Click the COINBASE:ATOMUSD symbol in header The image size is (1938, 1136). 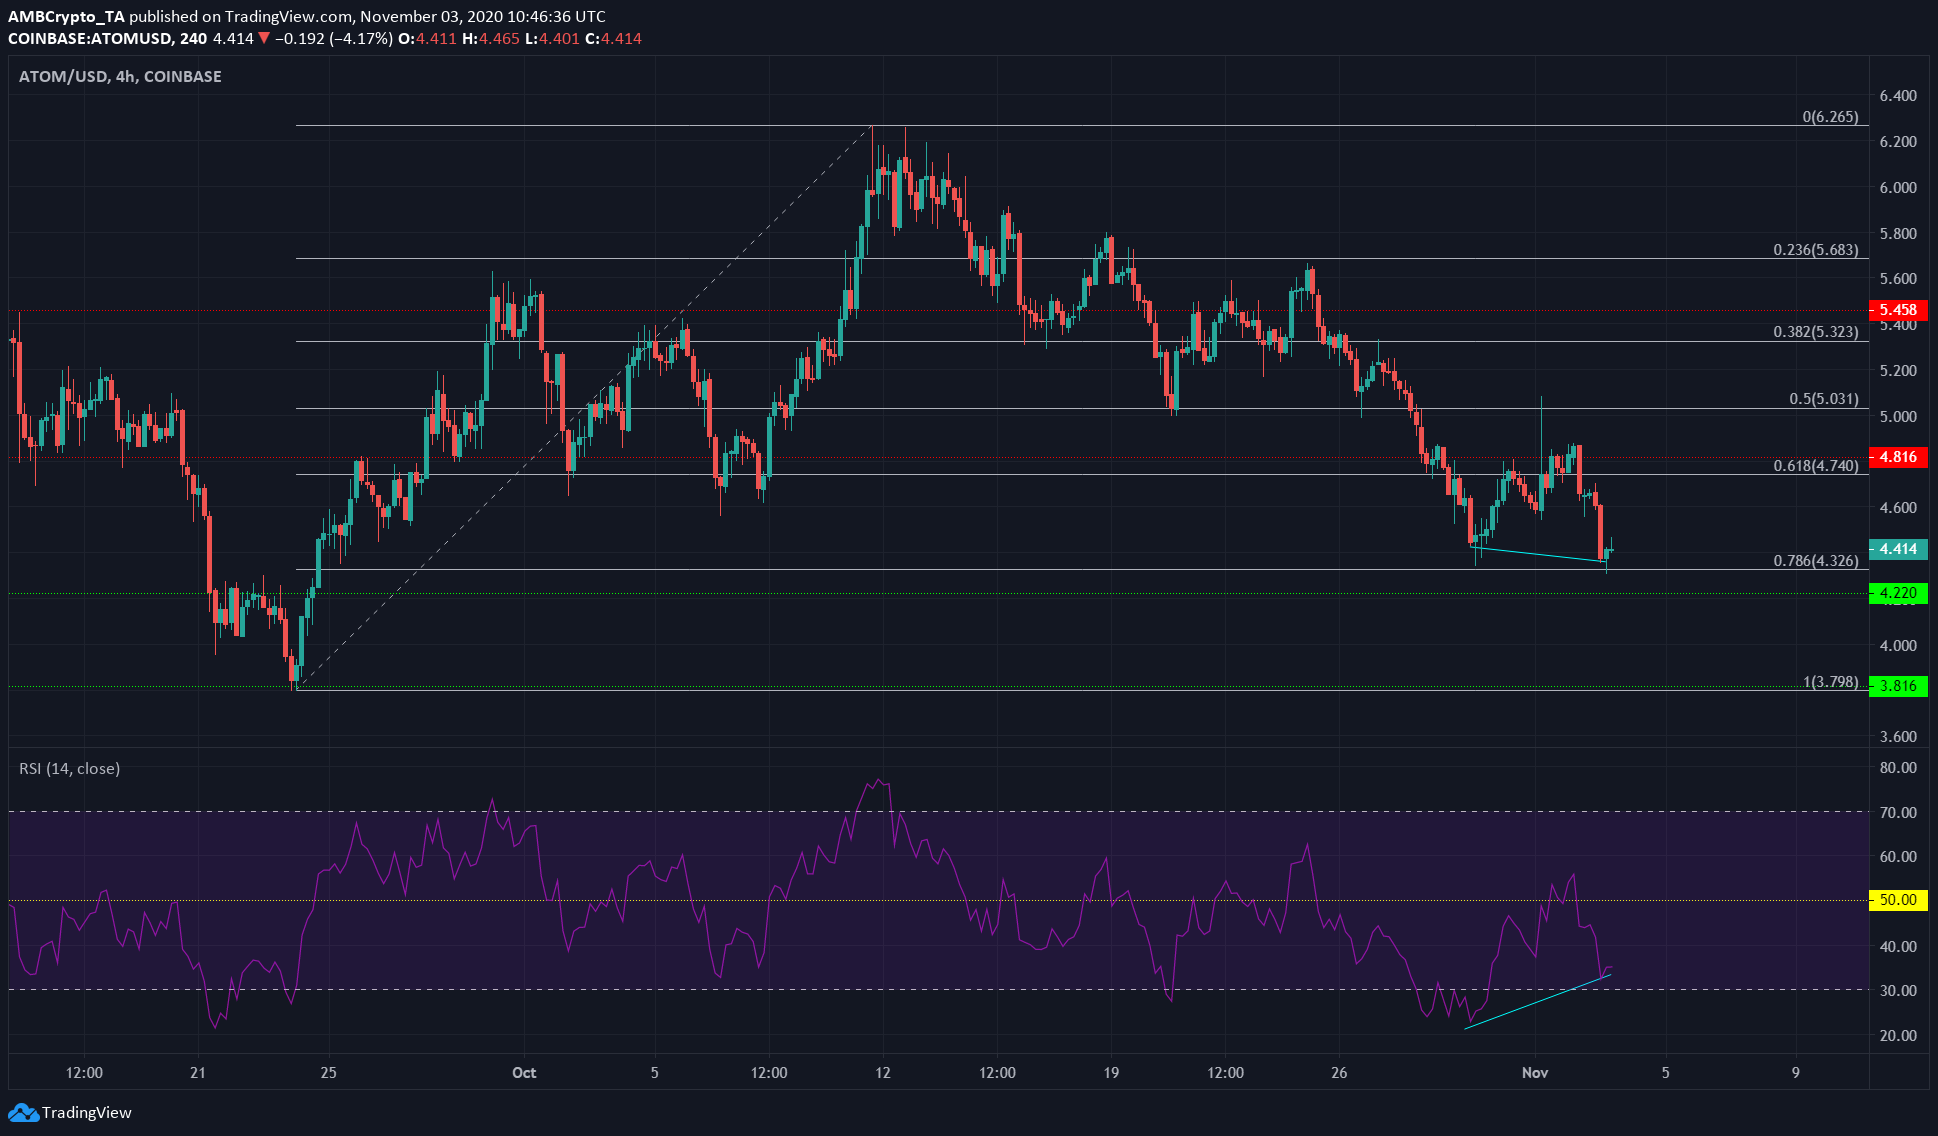pos(88,39)
